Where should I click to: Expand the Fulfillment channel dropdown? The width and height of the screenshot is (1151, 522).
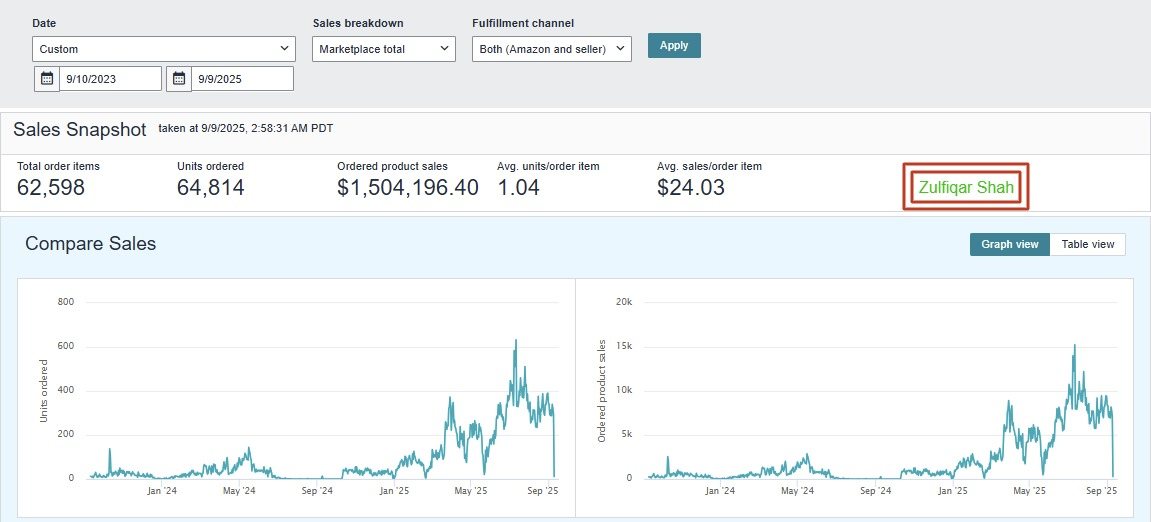point(551,49)
